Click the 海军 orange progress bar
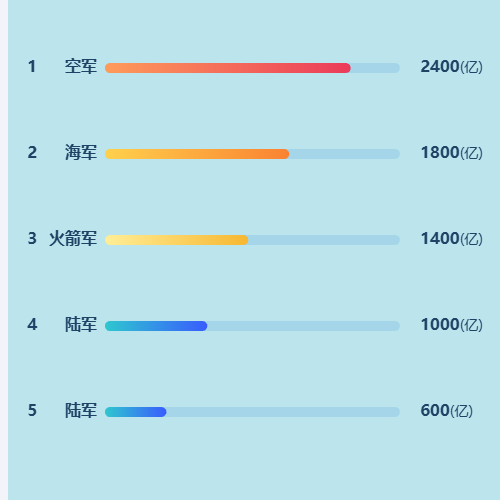This screenshot has width=500, height=500. (x=197, y=154)
